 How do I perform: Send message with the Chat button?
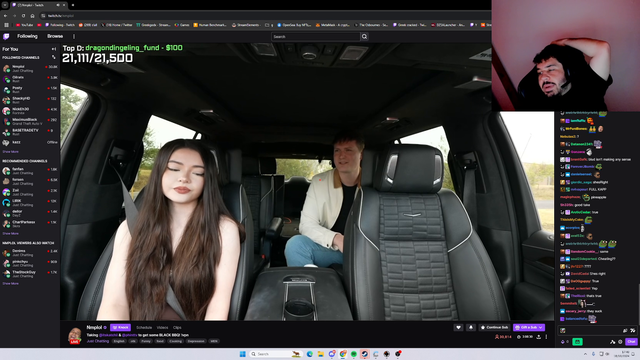click(x=631, y=342)
